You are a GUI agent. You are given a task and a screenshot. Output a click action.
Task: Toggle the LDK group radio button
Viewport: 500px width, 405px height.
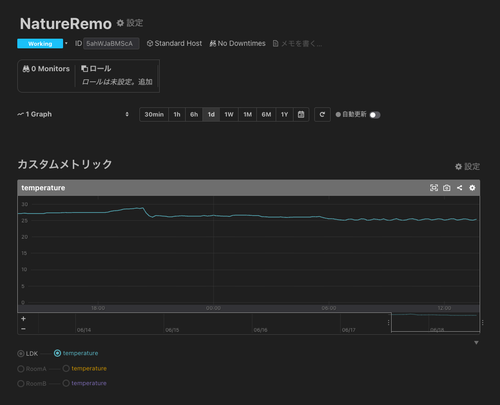21,354
